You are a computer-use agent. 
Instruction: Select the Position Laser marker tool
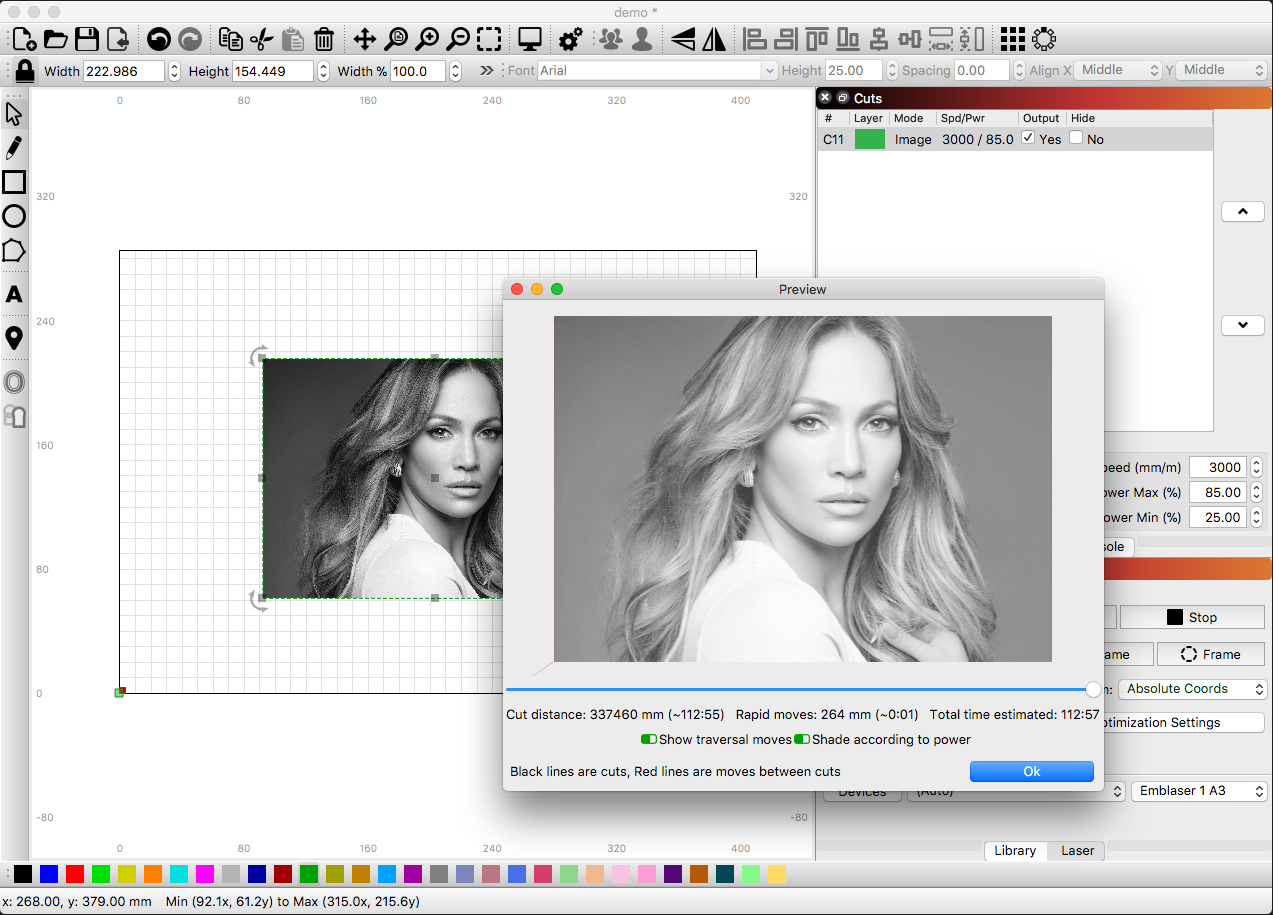(14, 338)
